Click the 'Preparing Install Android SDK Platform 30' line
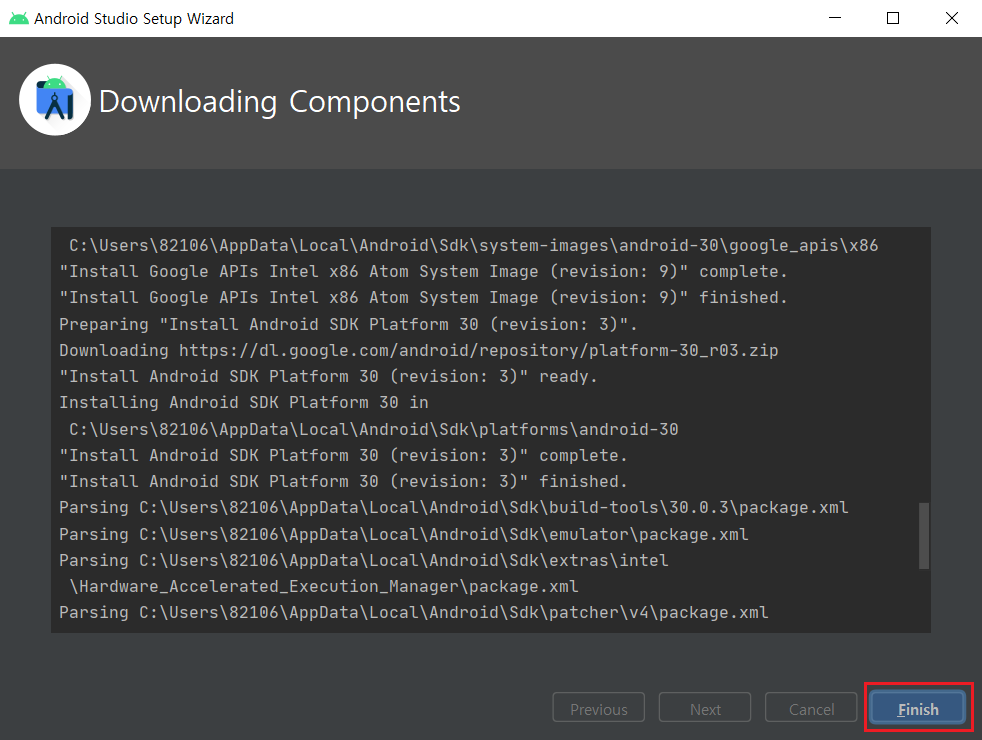Screen dimensions: 982x740 pos(348,324)
